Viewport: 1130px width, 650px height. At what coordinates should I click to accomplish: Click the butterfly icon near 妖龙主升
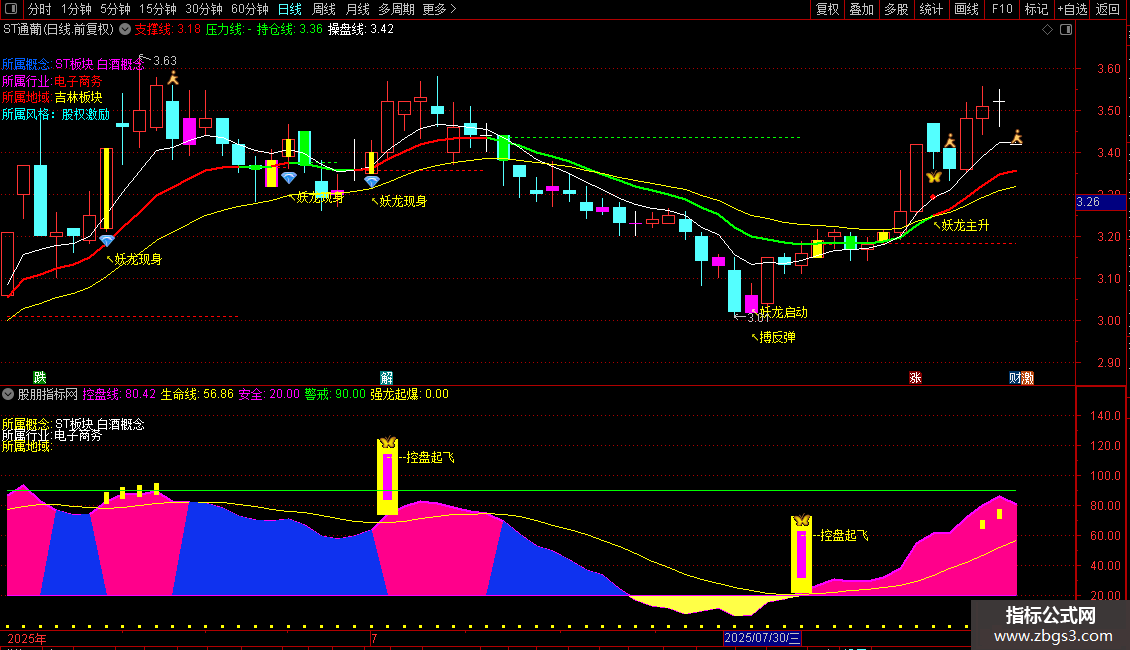934,177
